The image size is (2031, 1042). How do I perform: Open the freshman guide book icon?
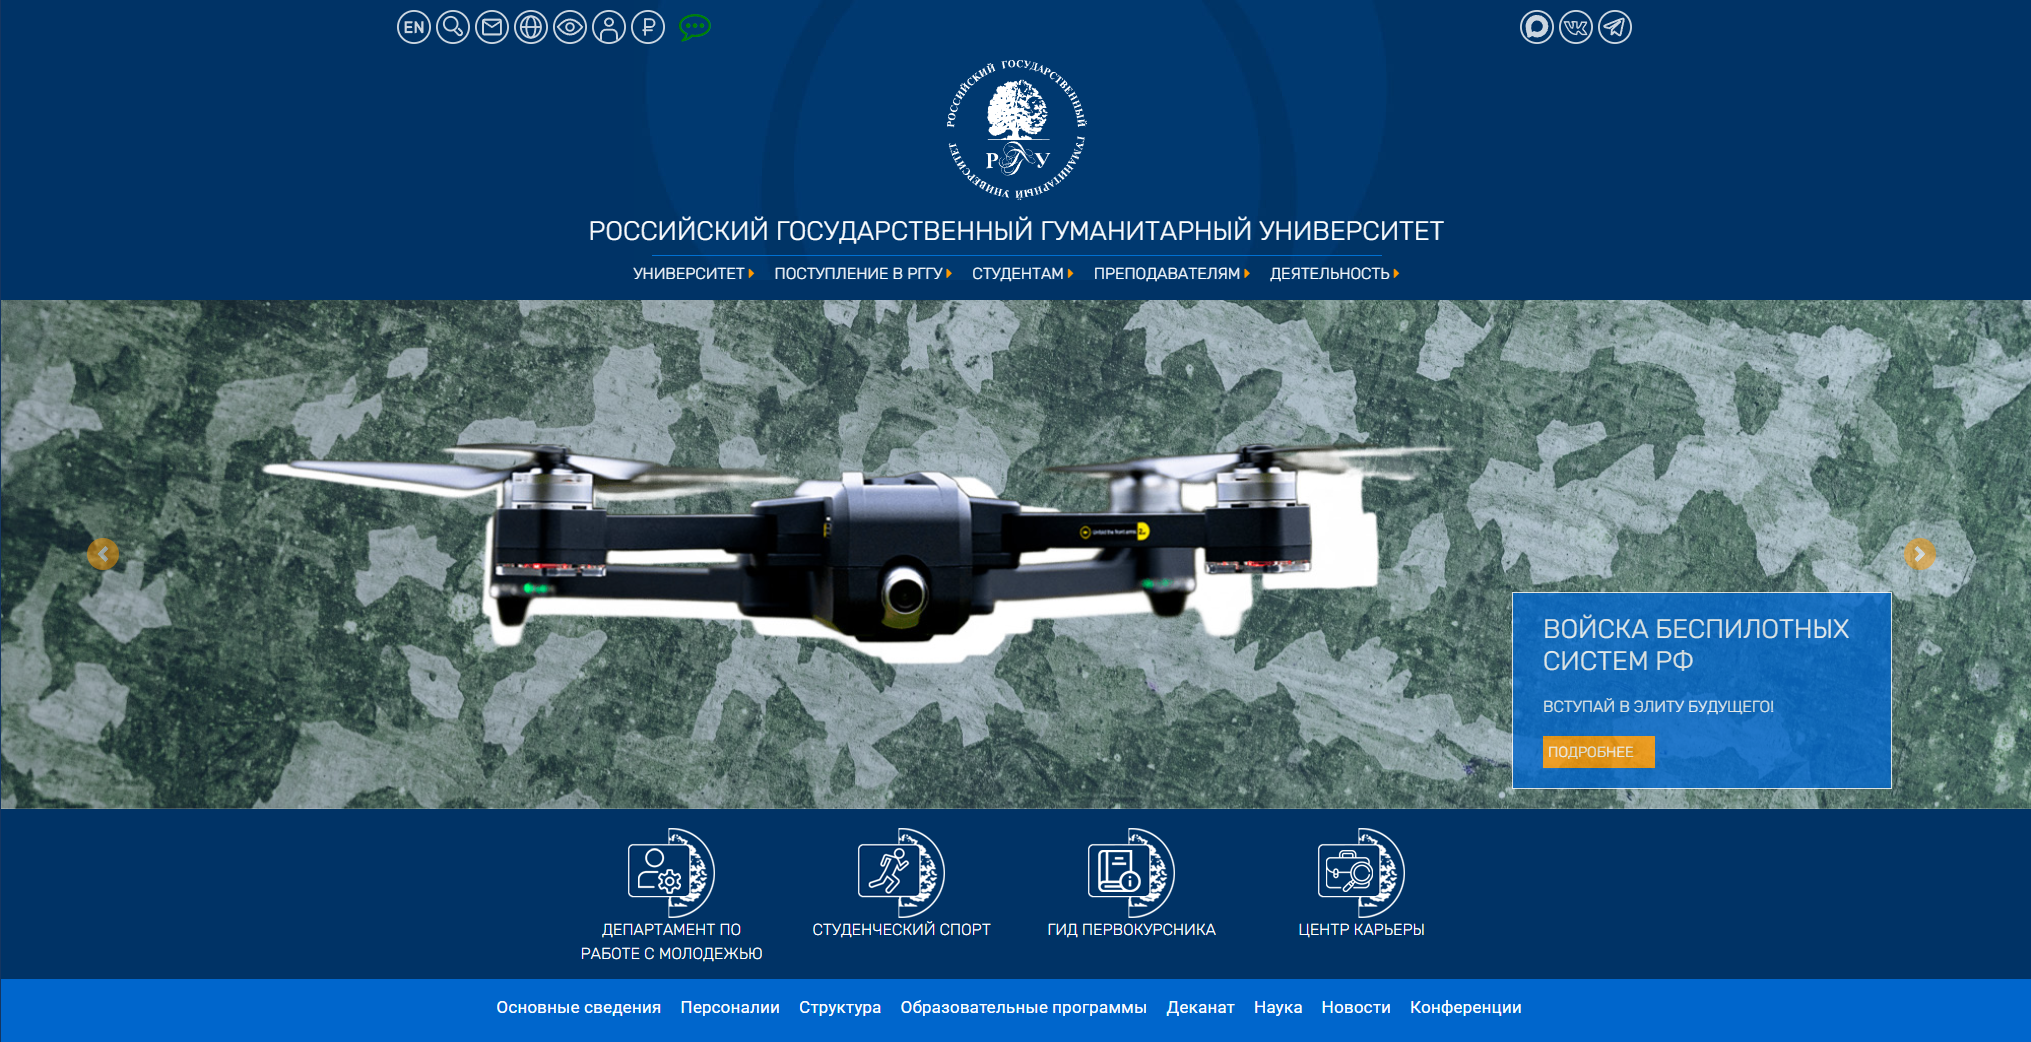[1131, 872]
